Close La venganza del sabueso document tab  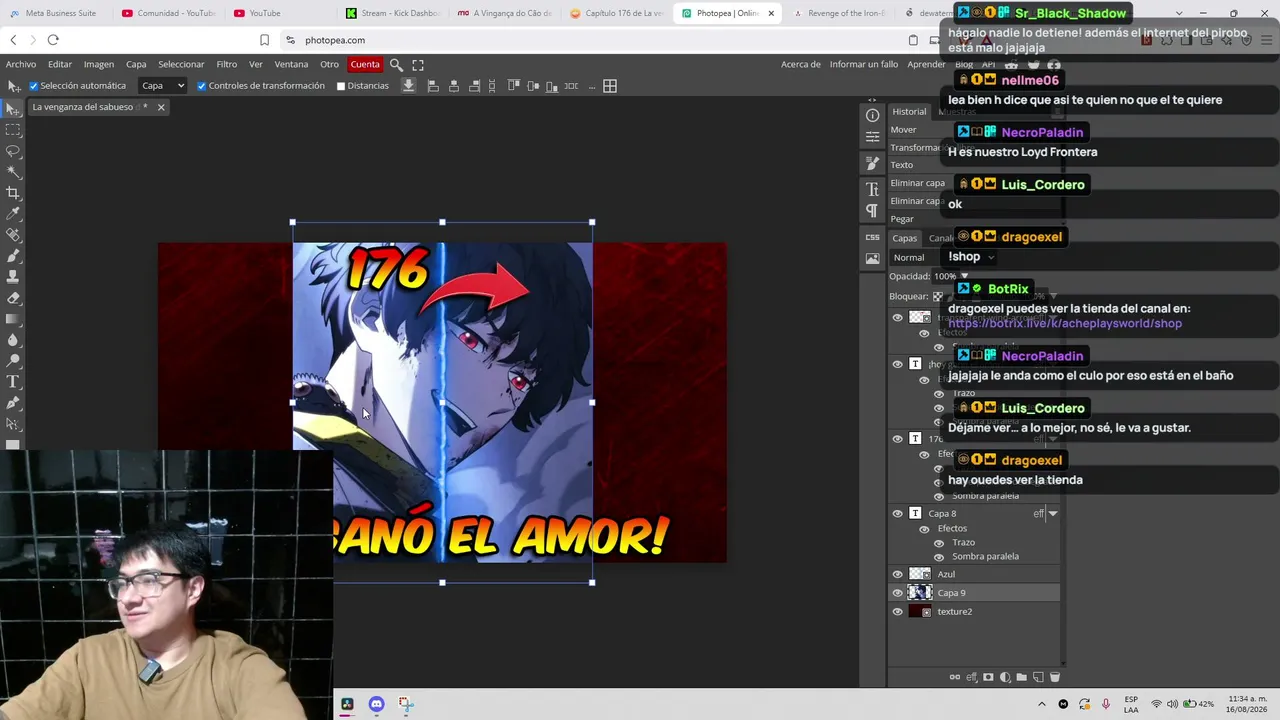coord(160,107)
